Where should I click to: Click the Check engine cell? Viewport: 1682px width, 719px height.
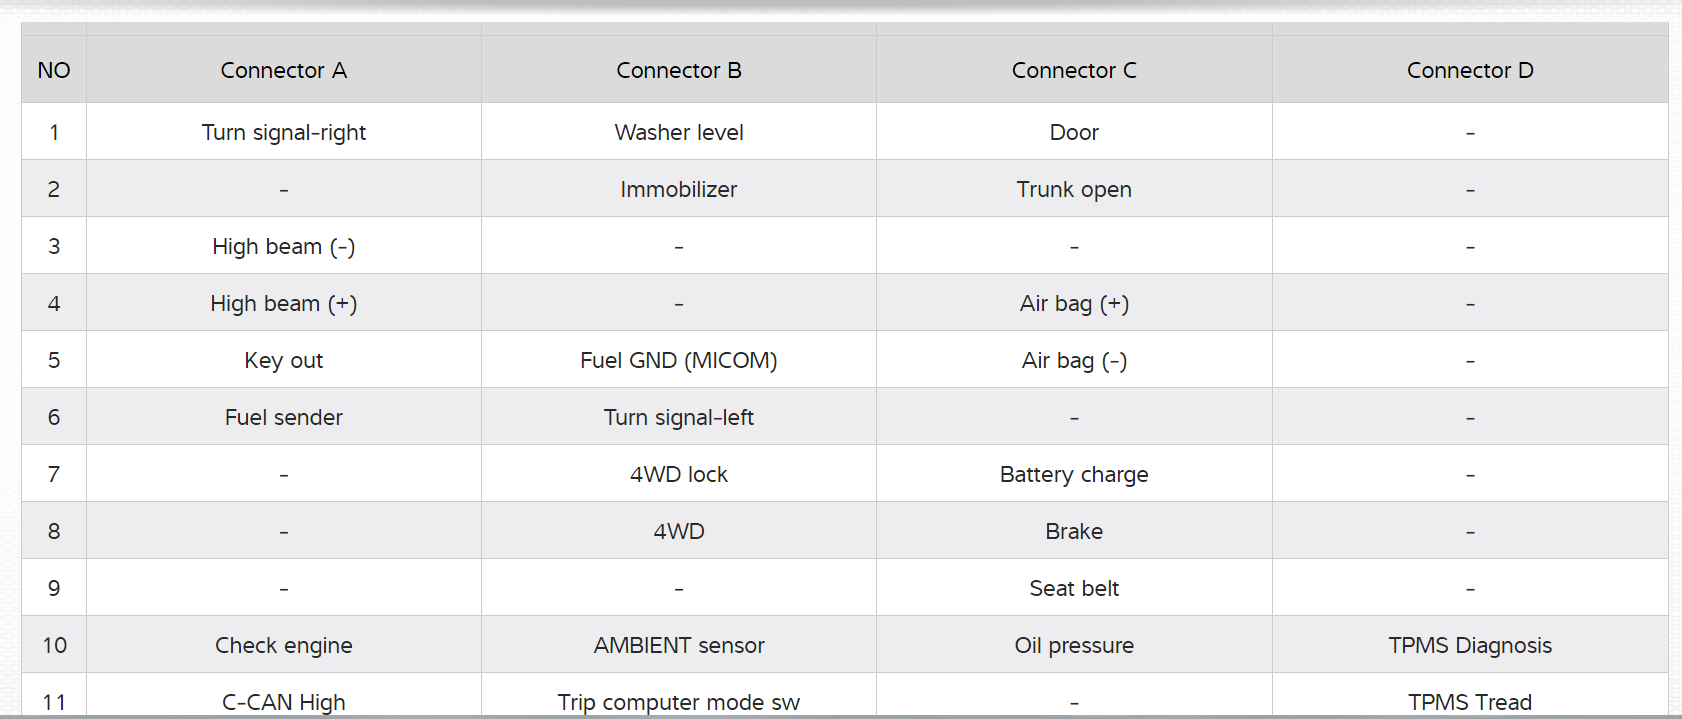click(283, 645)
